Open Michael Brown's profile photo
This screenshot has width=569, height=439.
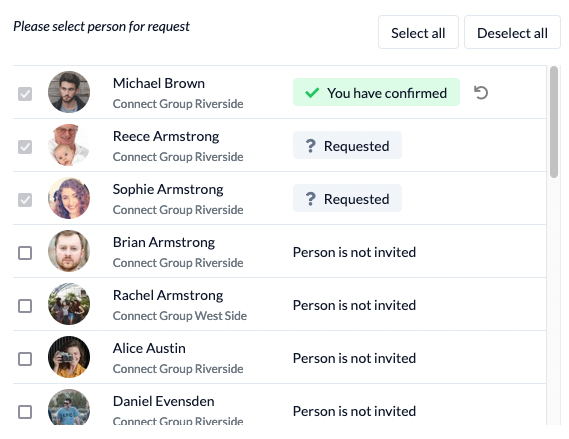click(x=69, y=92)
